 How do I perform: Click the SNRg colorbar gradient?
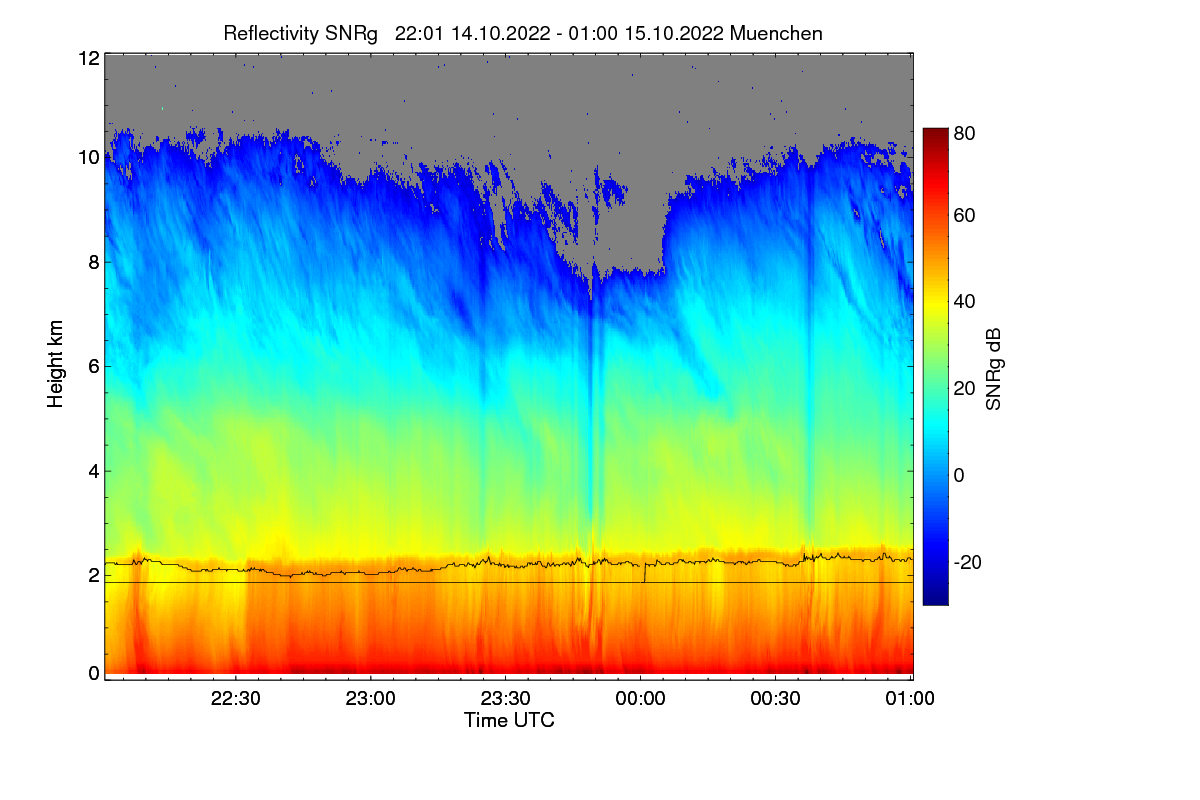935,367
